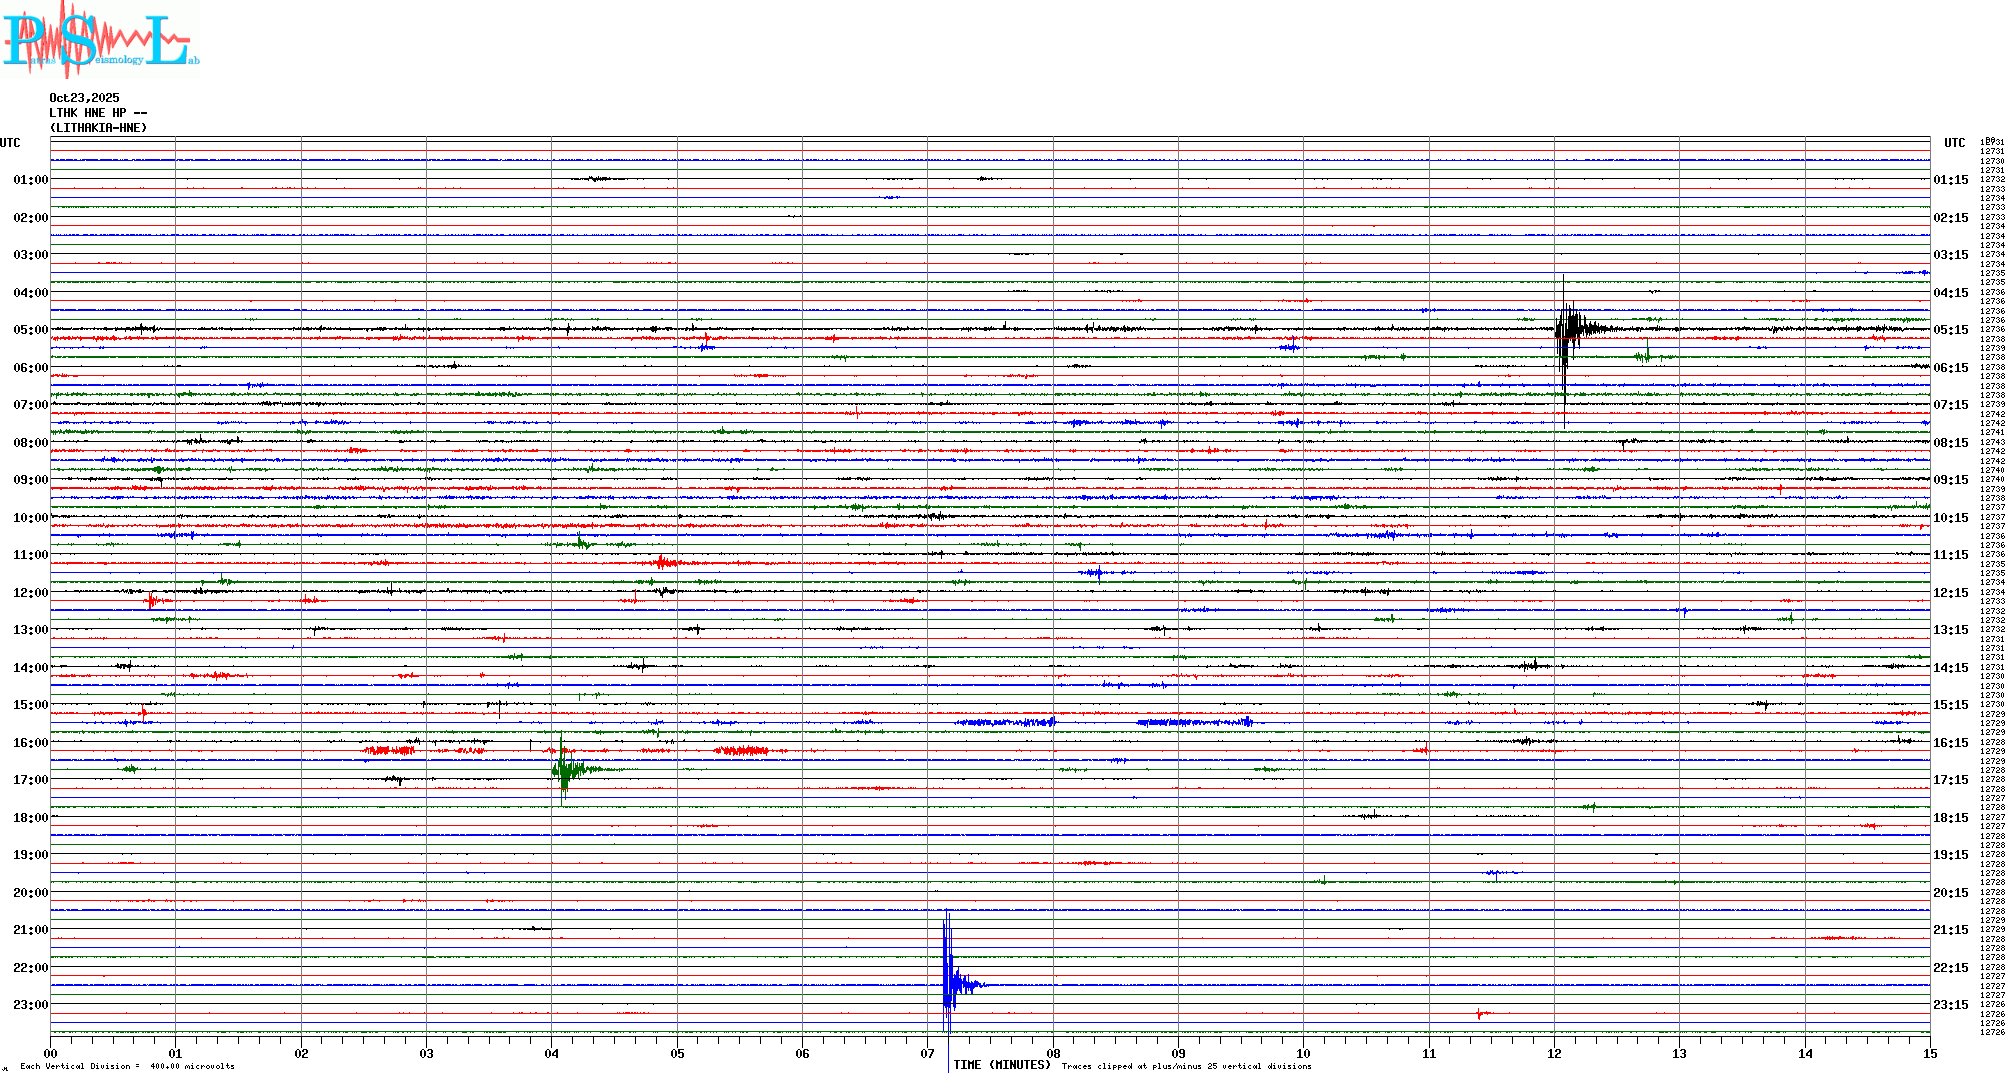
Task: Click the Traces clipped note at bottom
Action: click(x=1186, y=1066)
